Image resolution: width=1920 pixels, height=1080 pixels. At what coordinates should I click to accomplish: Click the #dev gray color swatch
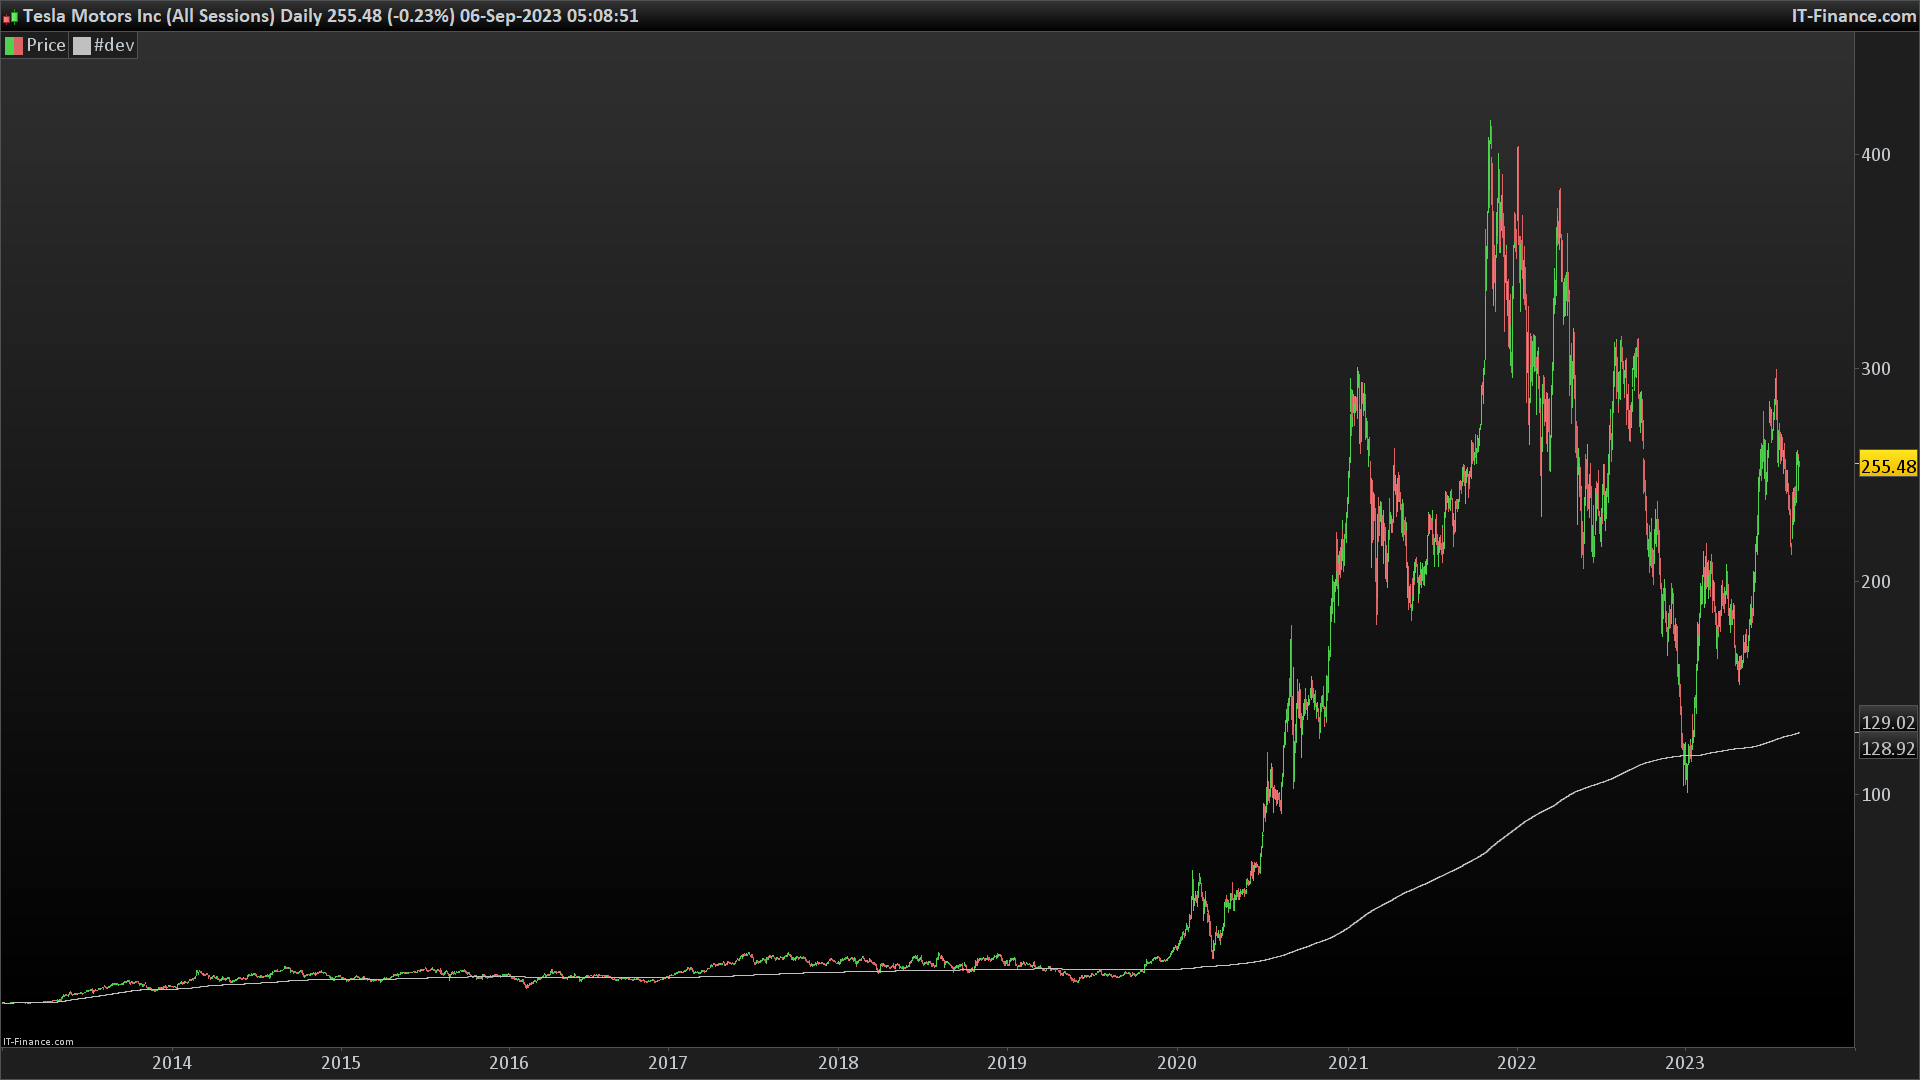click(x=82, y=46)
